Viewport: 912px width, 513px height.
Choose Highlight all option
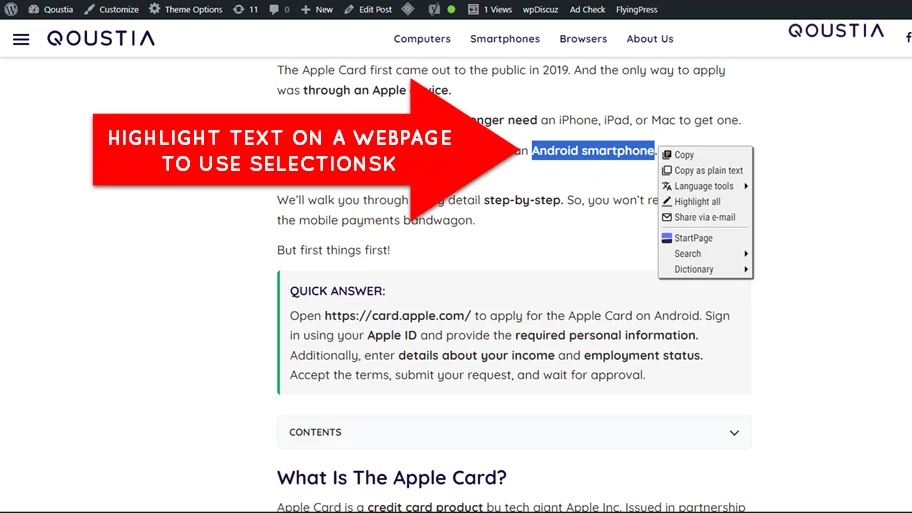(x=706, y=202)
